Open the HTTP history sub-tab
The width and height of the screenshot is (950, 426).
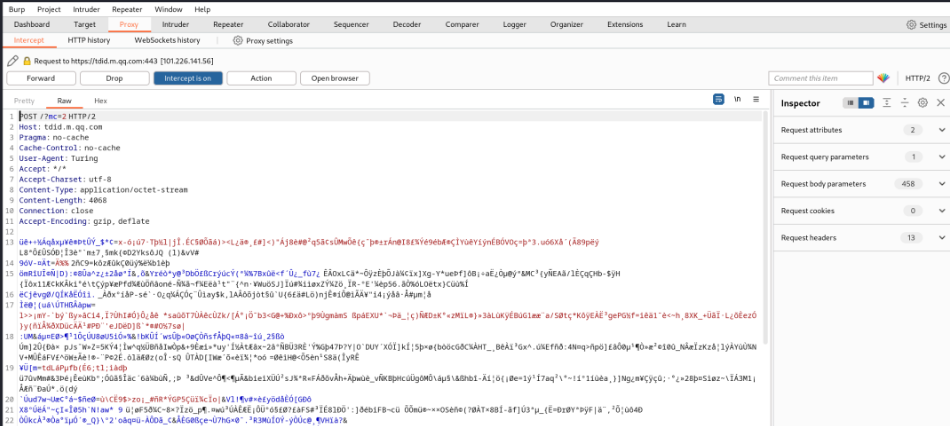[89, 41]
